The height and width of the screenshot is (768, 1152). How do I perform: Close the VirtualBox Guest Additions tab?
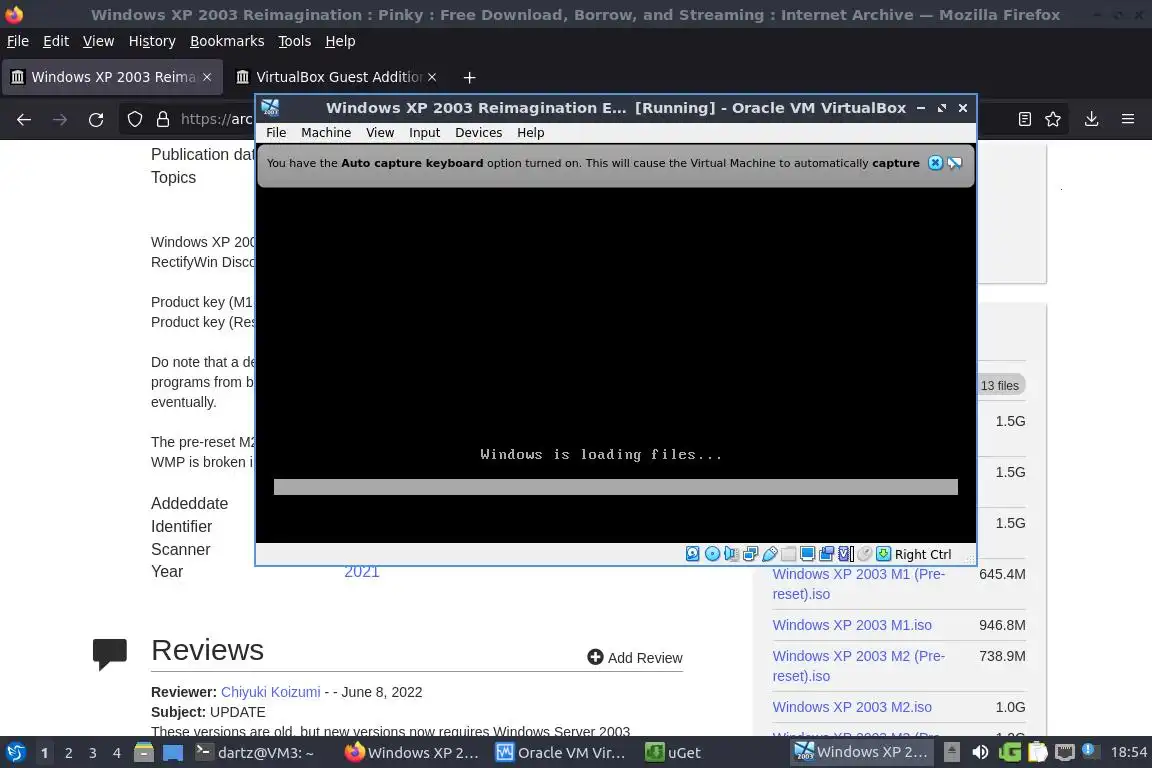click(432, 77)
